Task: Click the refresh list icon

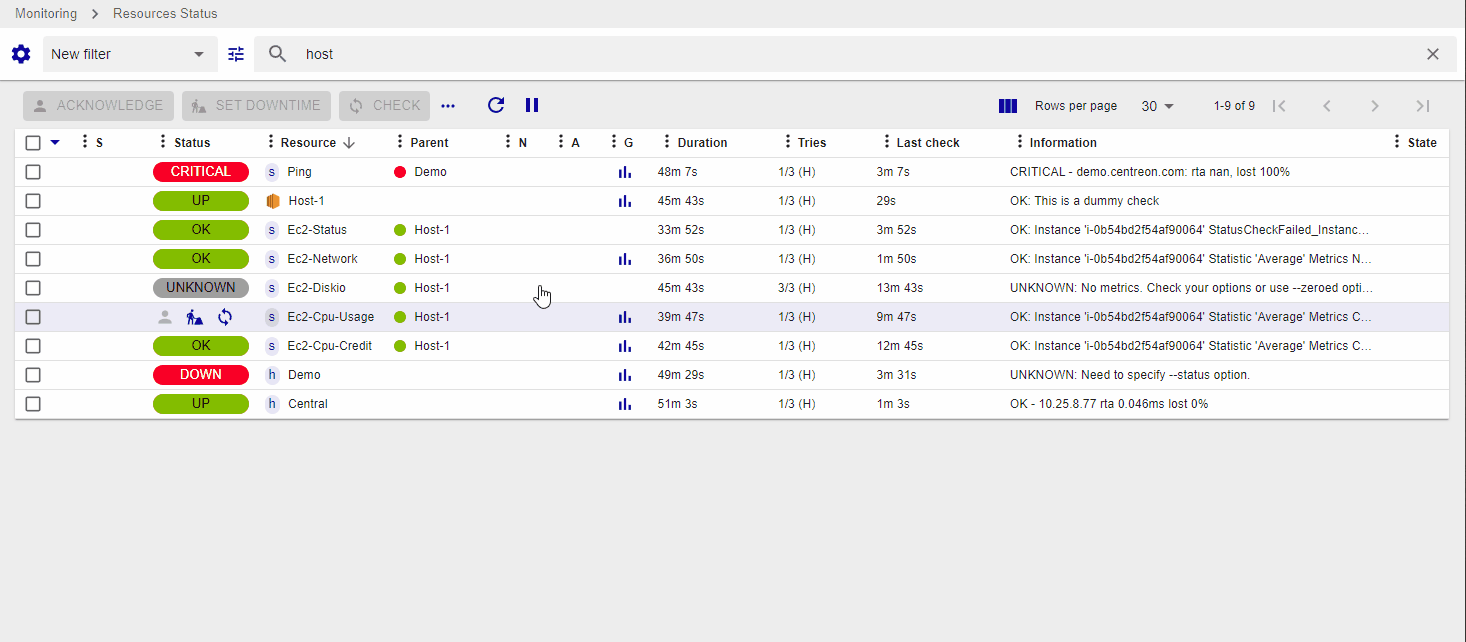Action: pyautogui.click(x=496, y=105)
